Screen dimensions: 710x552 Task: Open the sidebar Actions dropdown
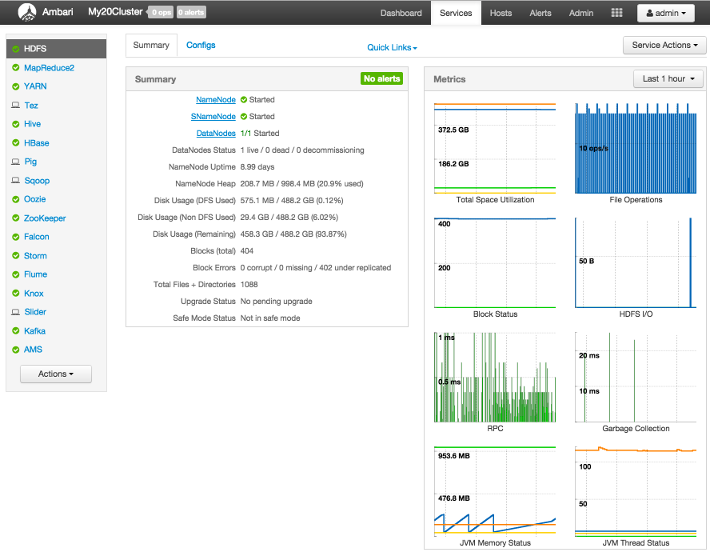tap(56, 374)
